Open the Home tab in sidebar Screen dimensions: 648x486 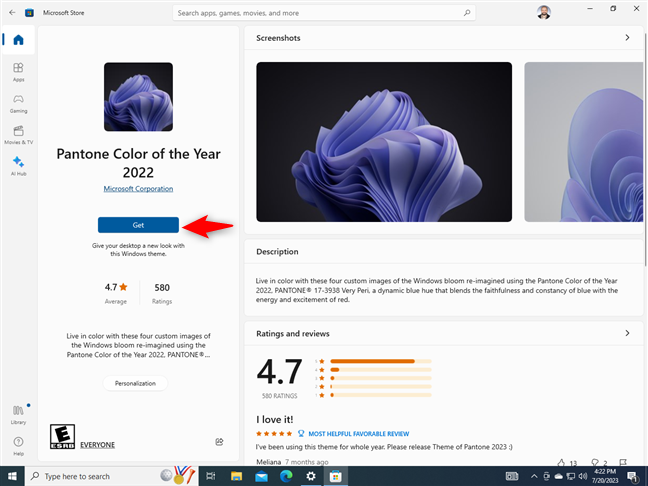(x=18, y=40)
